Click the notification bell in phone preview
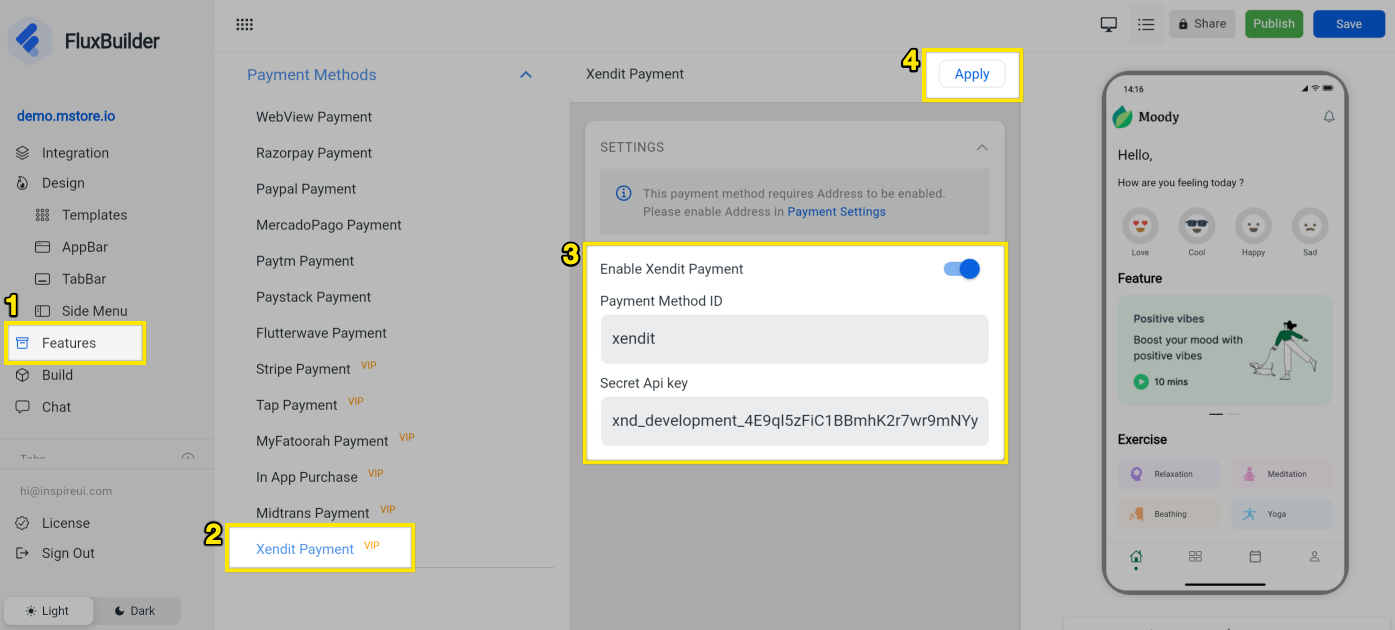Image resolution: width=1395 pixels, height=630 pixels. coord(1329,117)
